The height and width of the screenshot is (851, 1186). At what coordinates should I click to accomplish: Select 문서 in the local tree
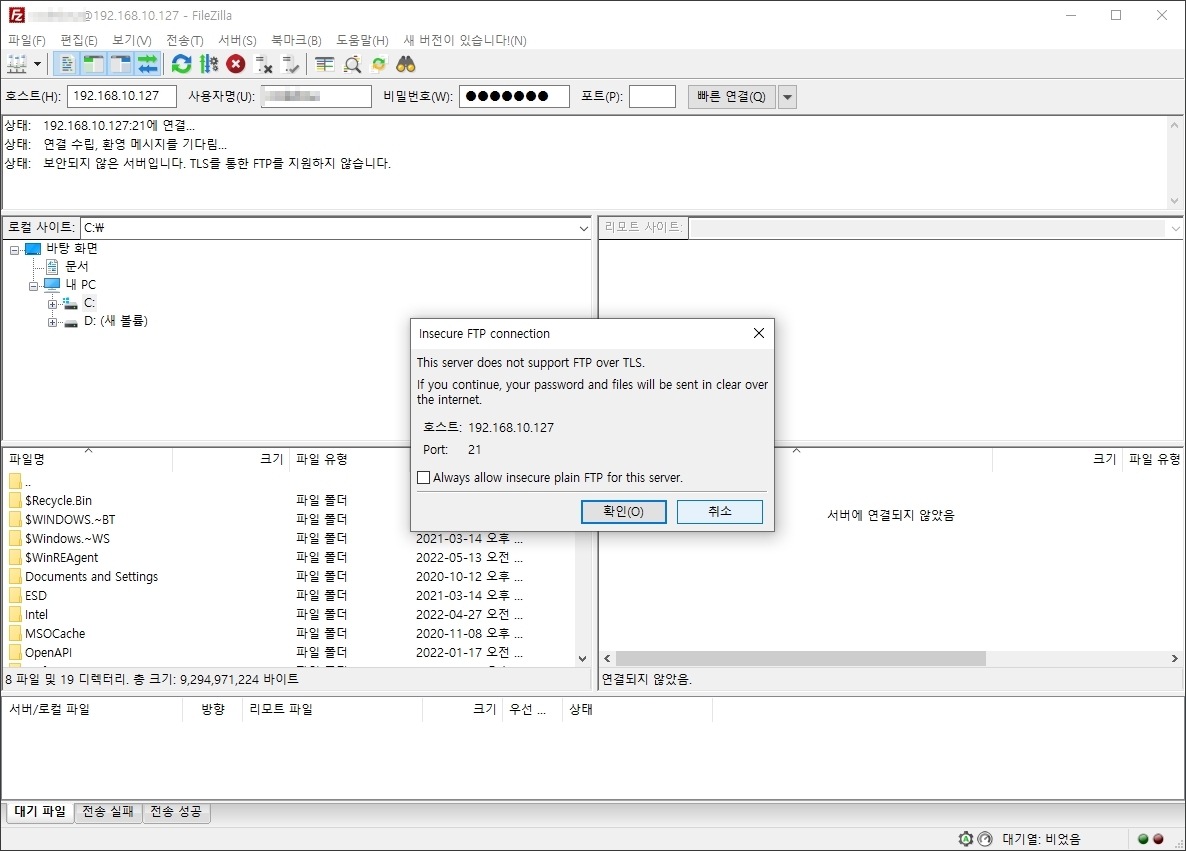76,266
